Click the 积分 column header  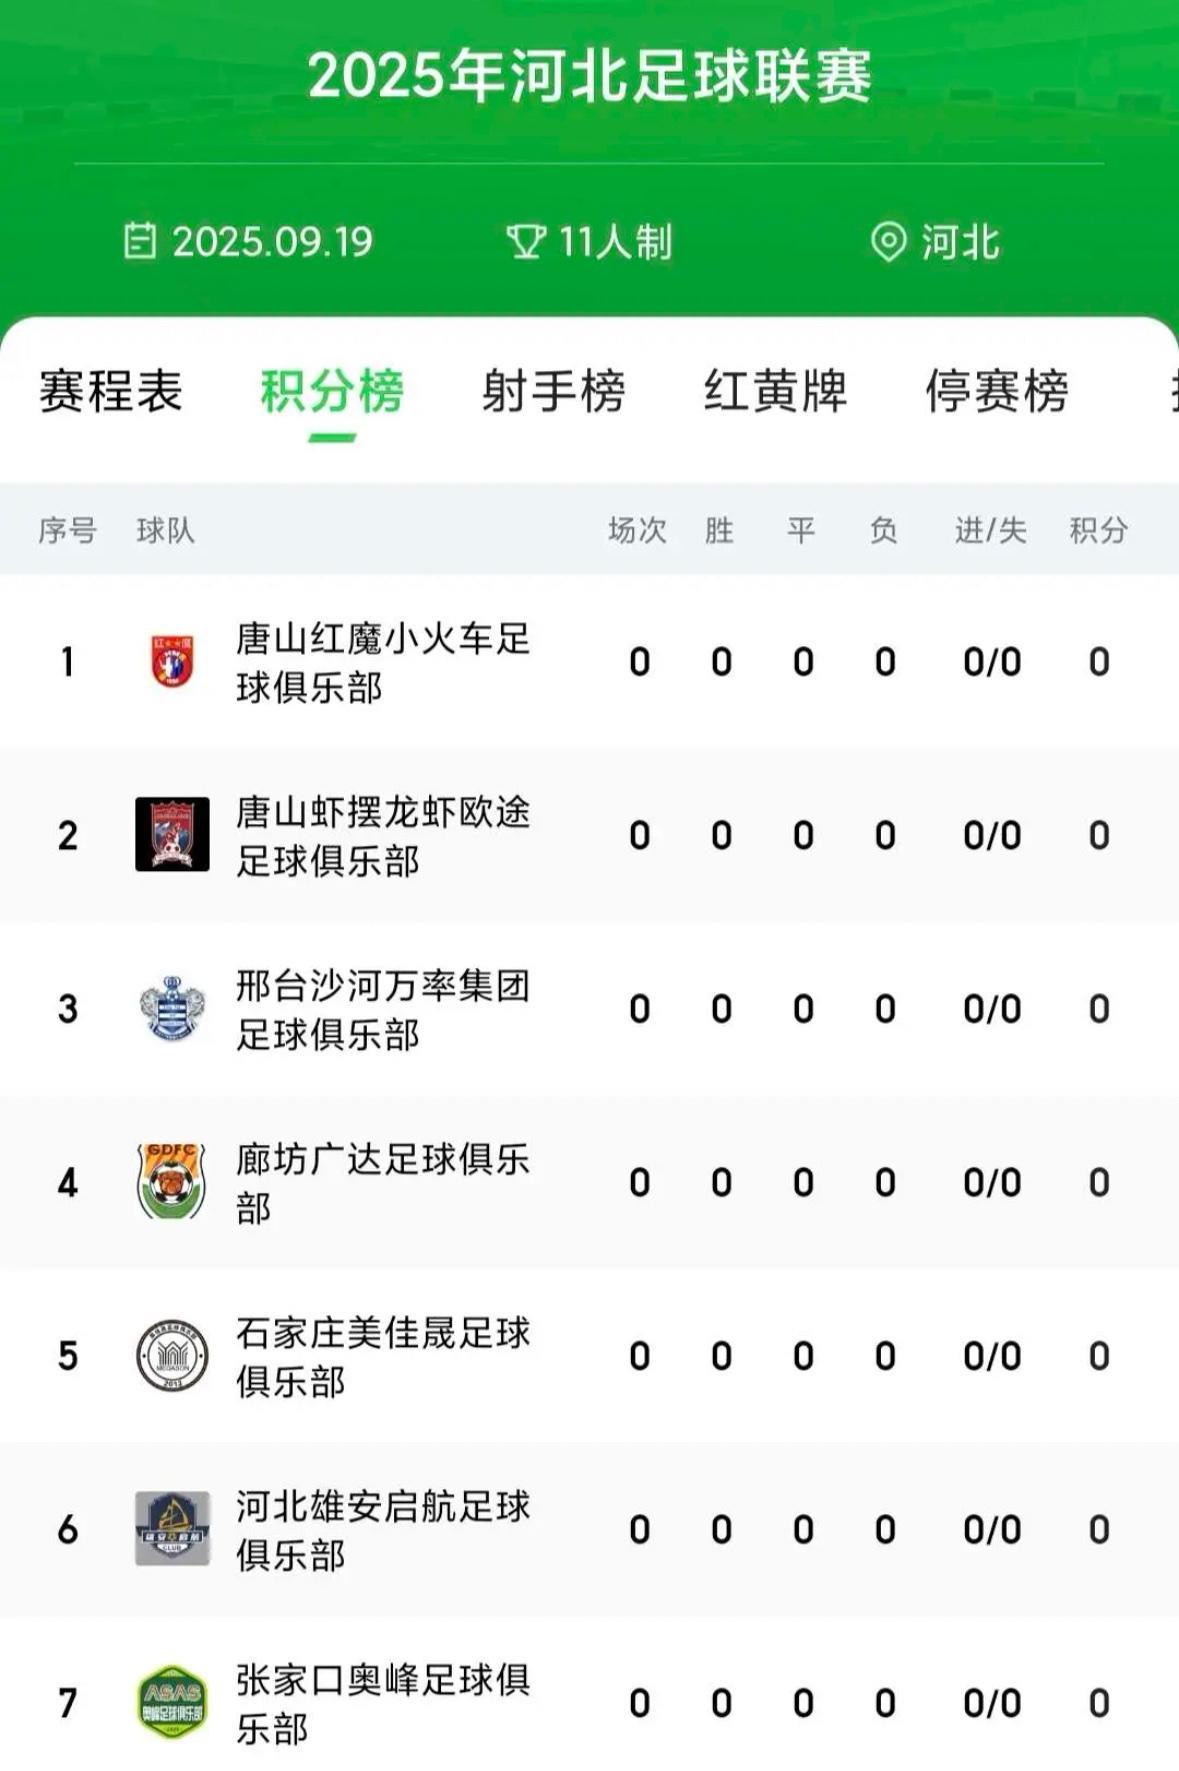tap(1098, 530)
